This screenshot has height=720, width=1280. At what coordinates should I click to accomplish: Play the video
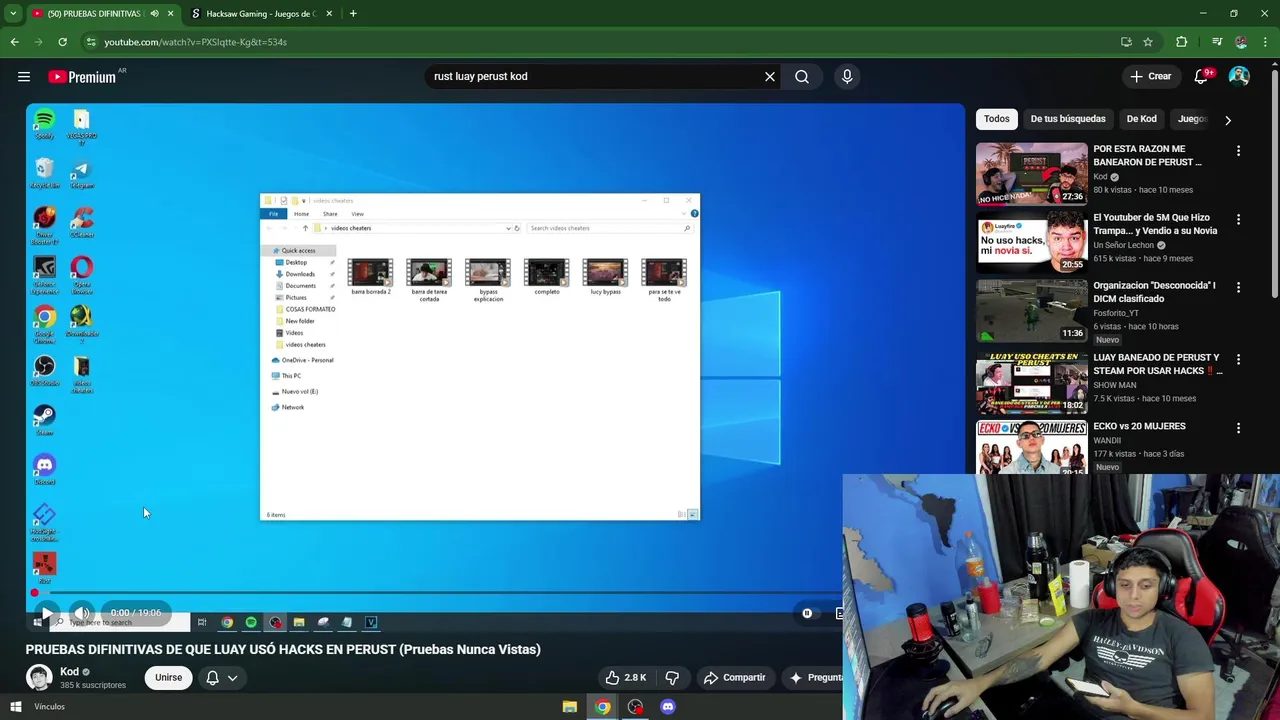[x=46, y=613]
